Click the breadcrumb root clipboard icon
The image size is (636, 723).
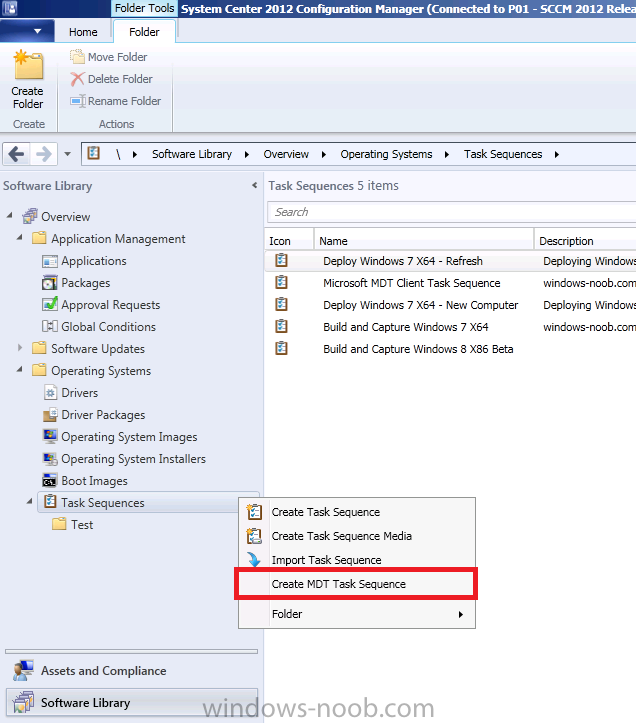pyautogui.click(x=94, y=153)
